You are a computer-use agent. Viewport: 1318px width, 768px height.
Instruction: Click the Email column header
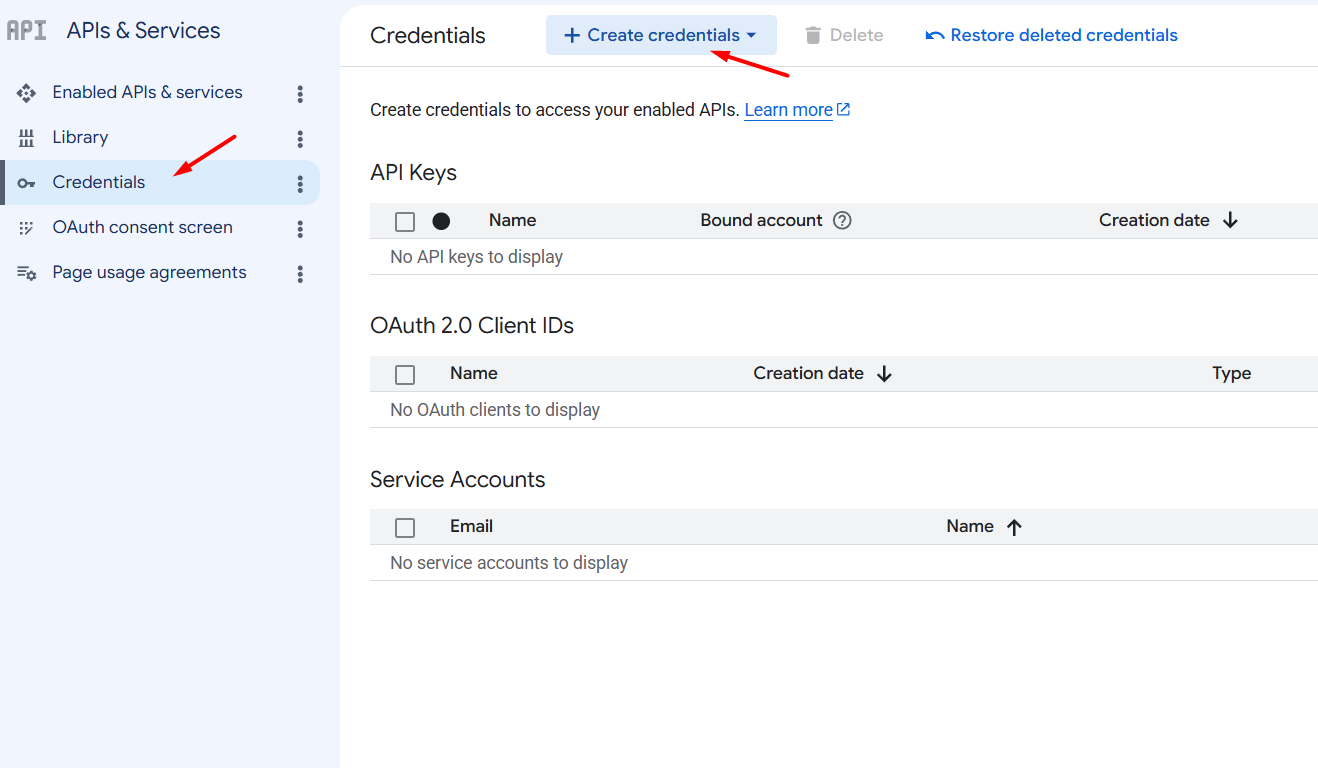[472, 526]
